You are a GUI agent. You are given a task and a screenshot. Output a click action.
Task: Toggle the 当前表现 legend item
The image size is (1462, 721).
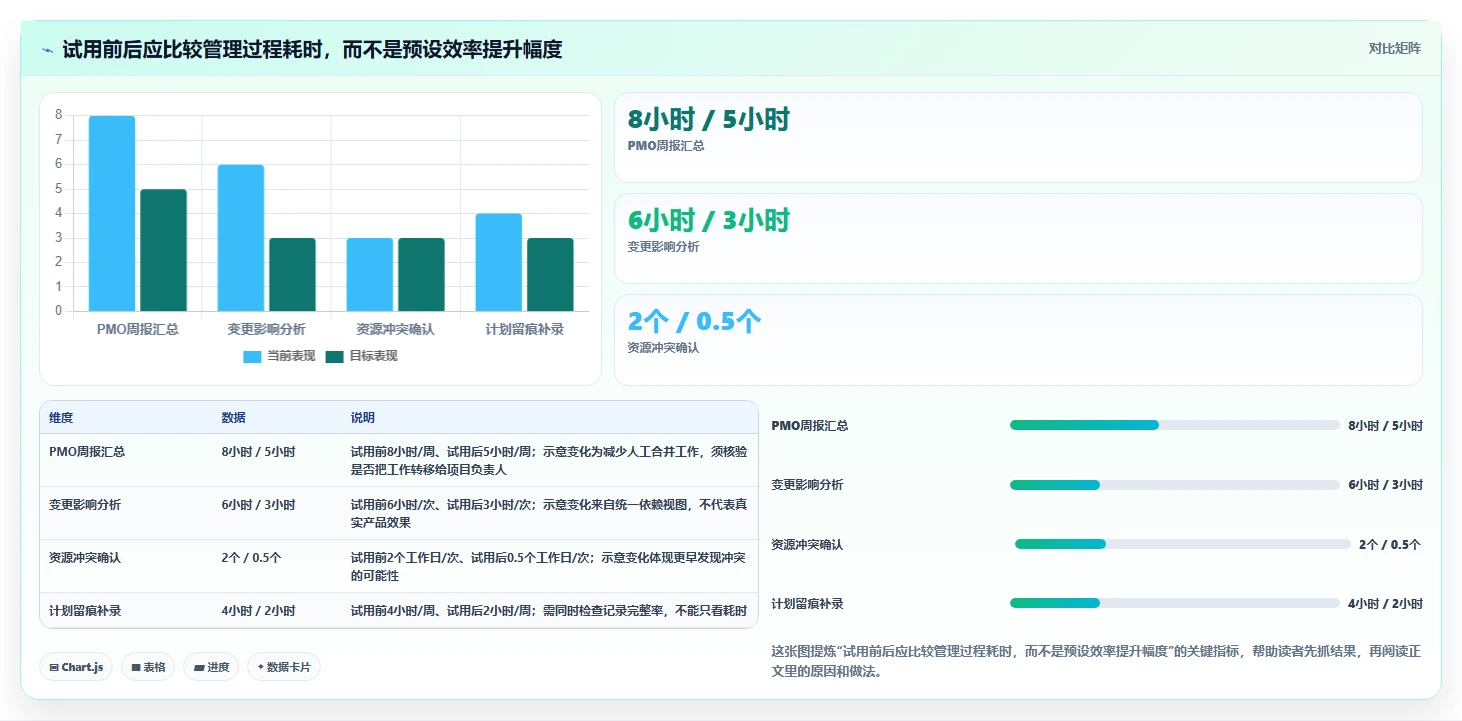point(279,356)
